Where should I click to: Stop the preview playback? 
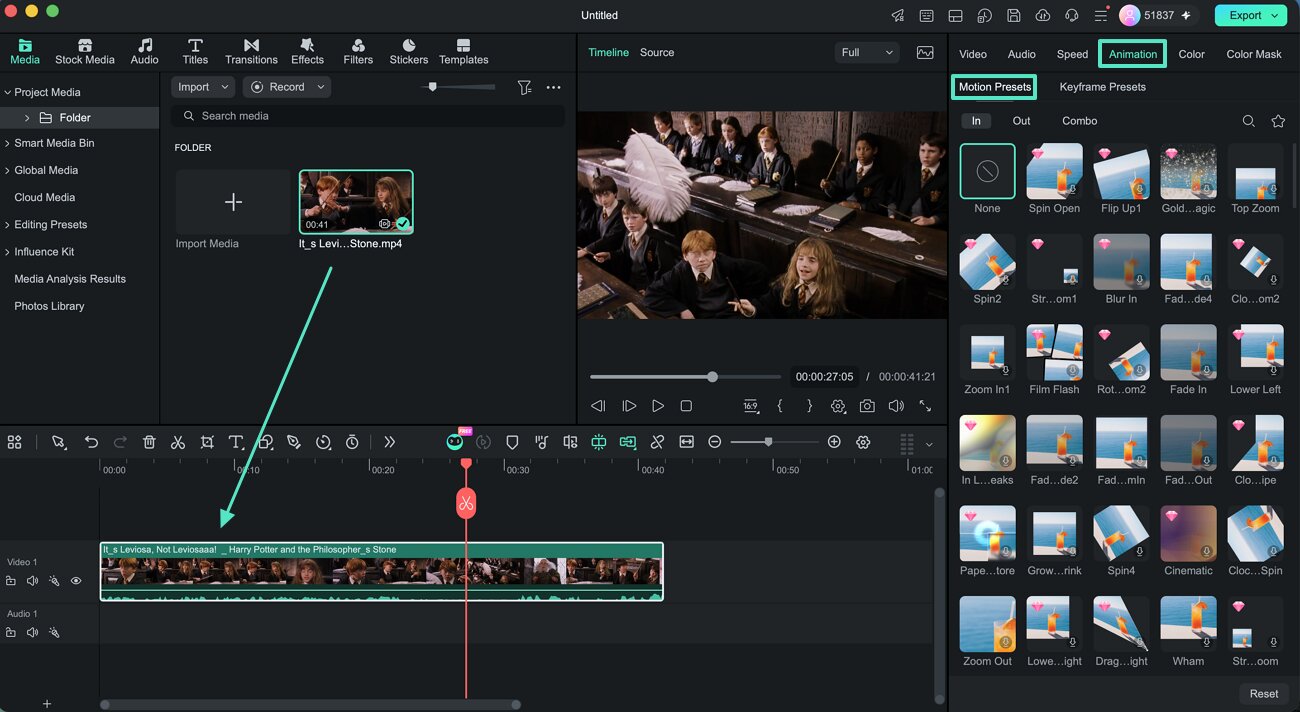686,406
